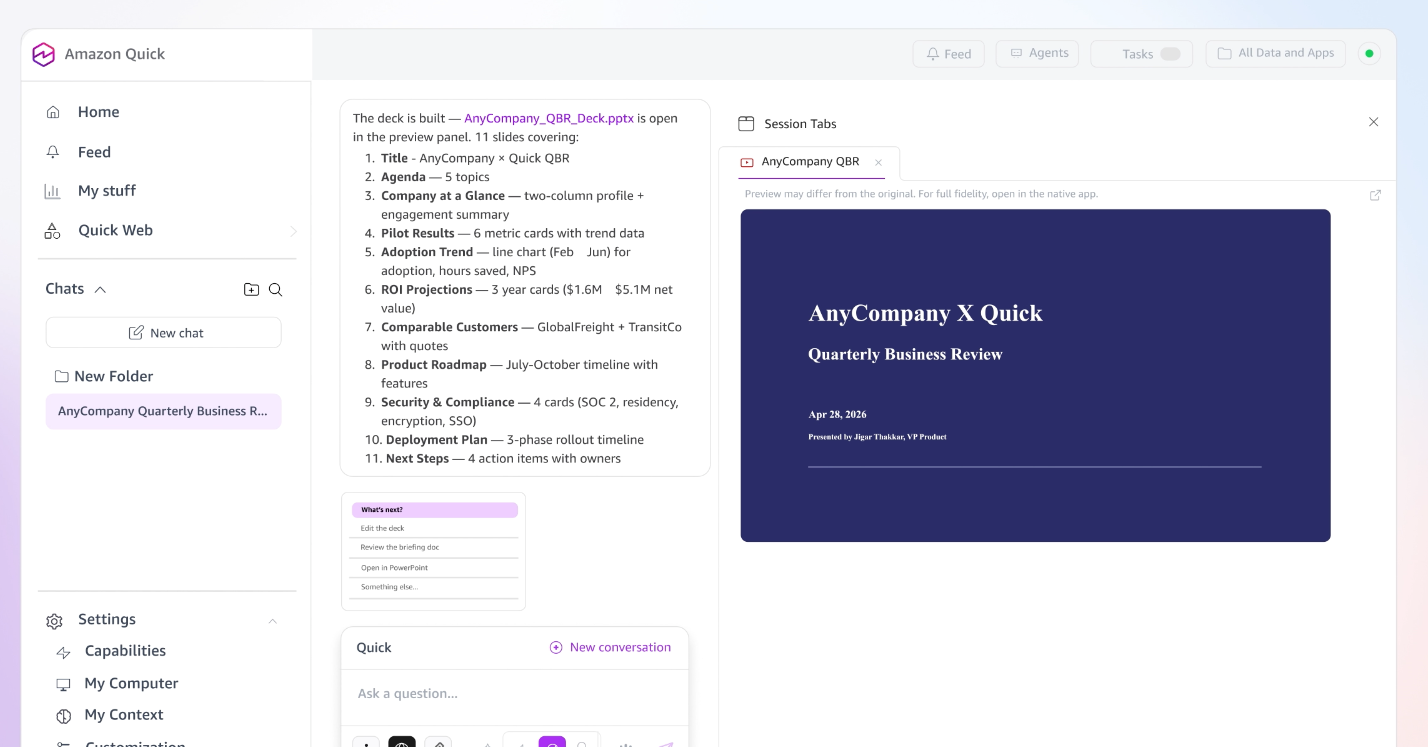Click the Feed button in top bar
The width and height of the screenshot is (1428, 747).
click(948, 54)
